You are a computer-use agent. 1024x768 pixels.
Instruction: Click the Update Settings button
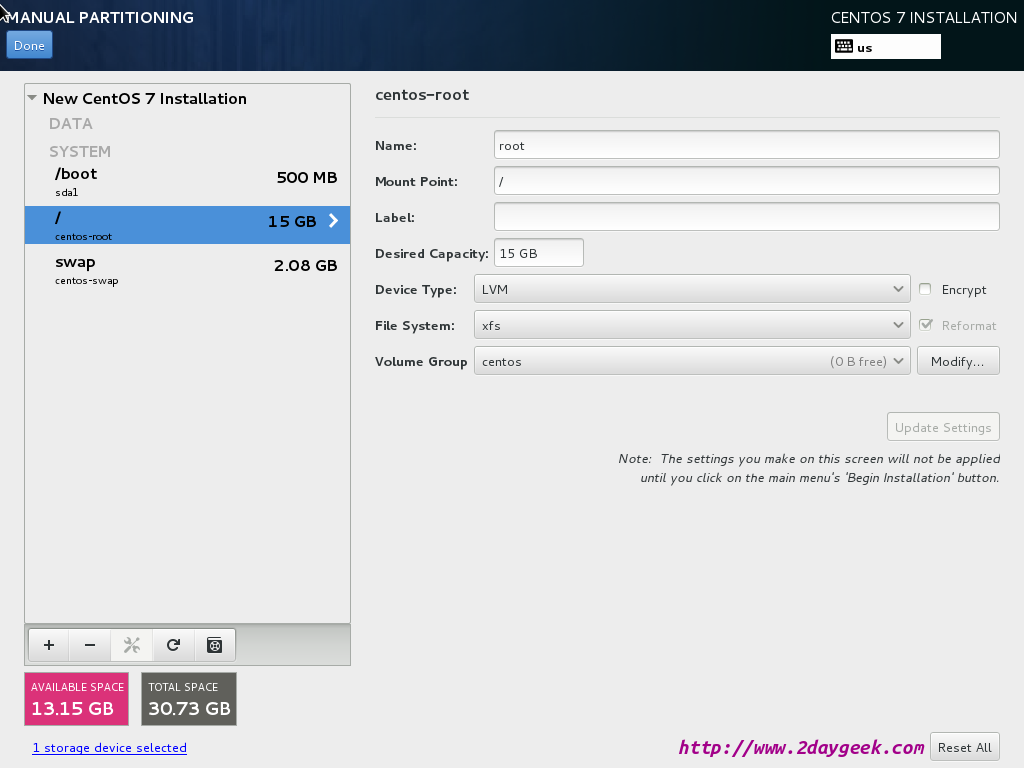[943, 426]
